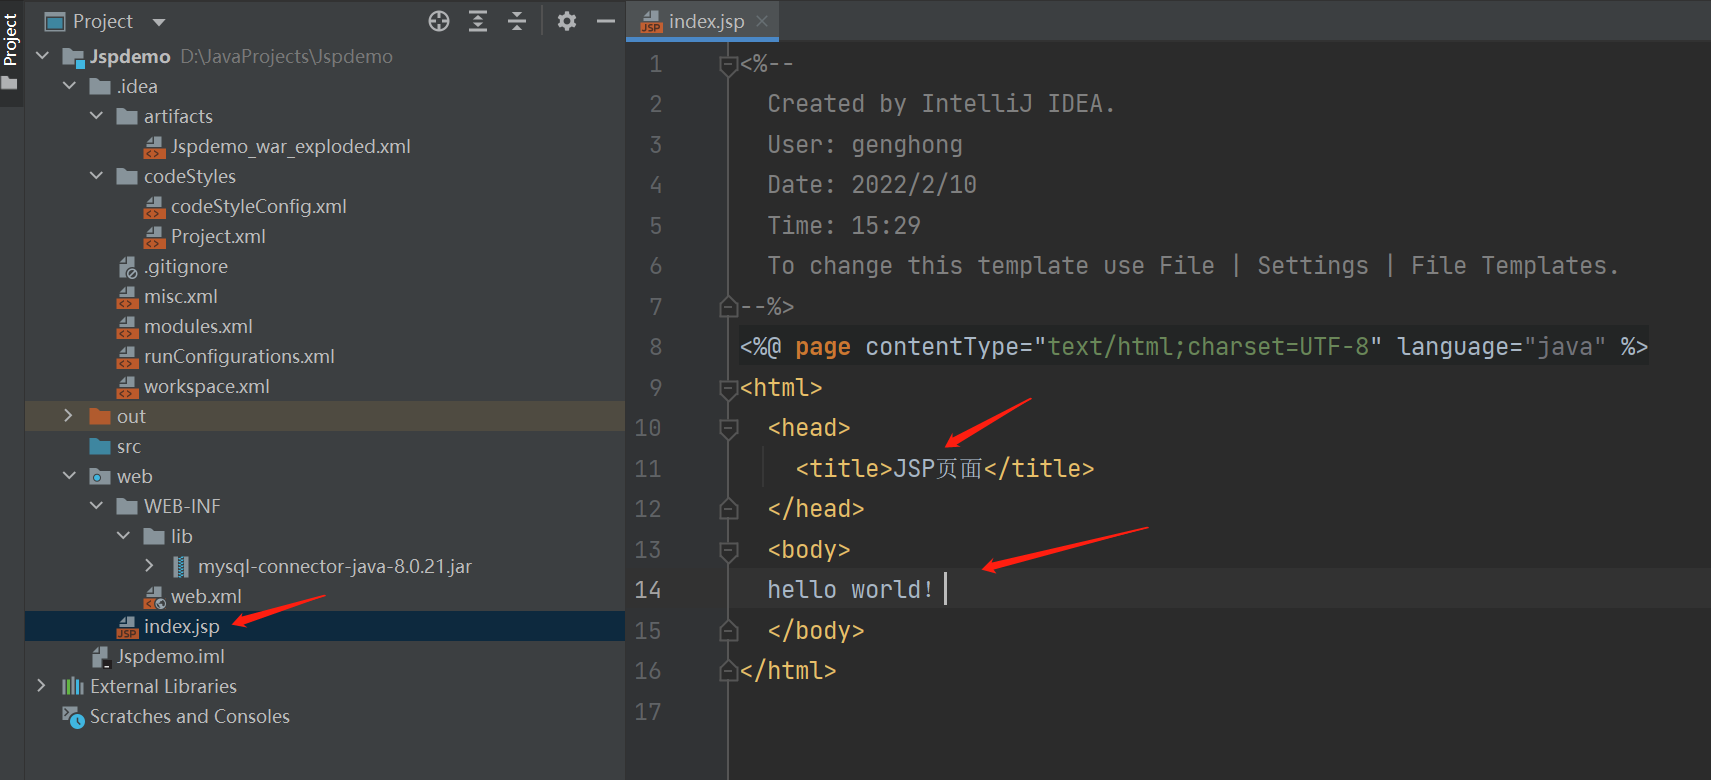Place cursor on the 'hello world!' line

point(850,590)
